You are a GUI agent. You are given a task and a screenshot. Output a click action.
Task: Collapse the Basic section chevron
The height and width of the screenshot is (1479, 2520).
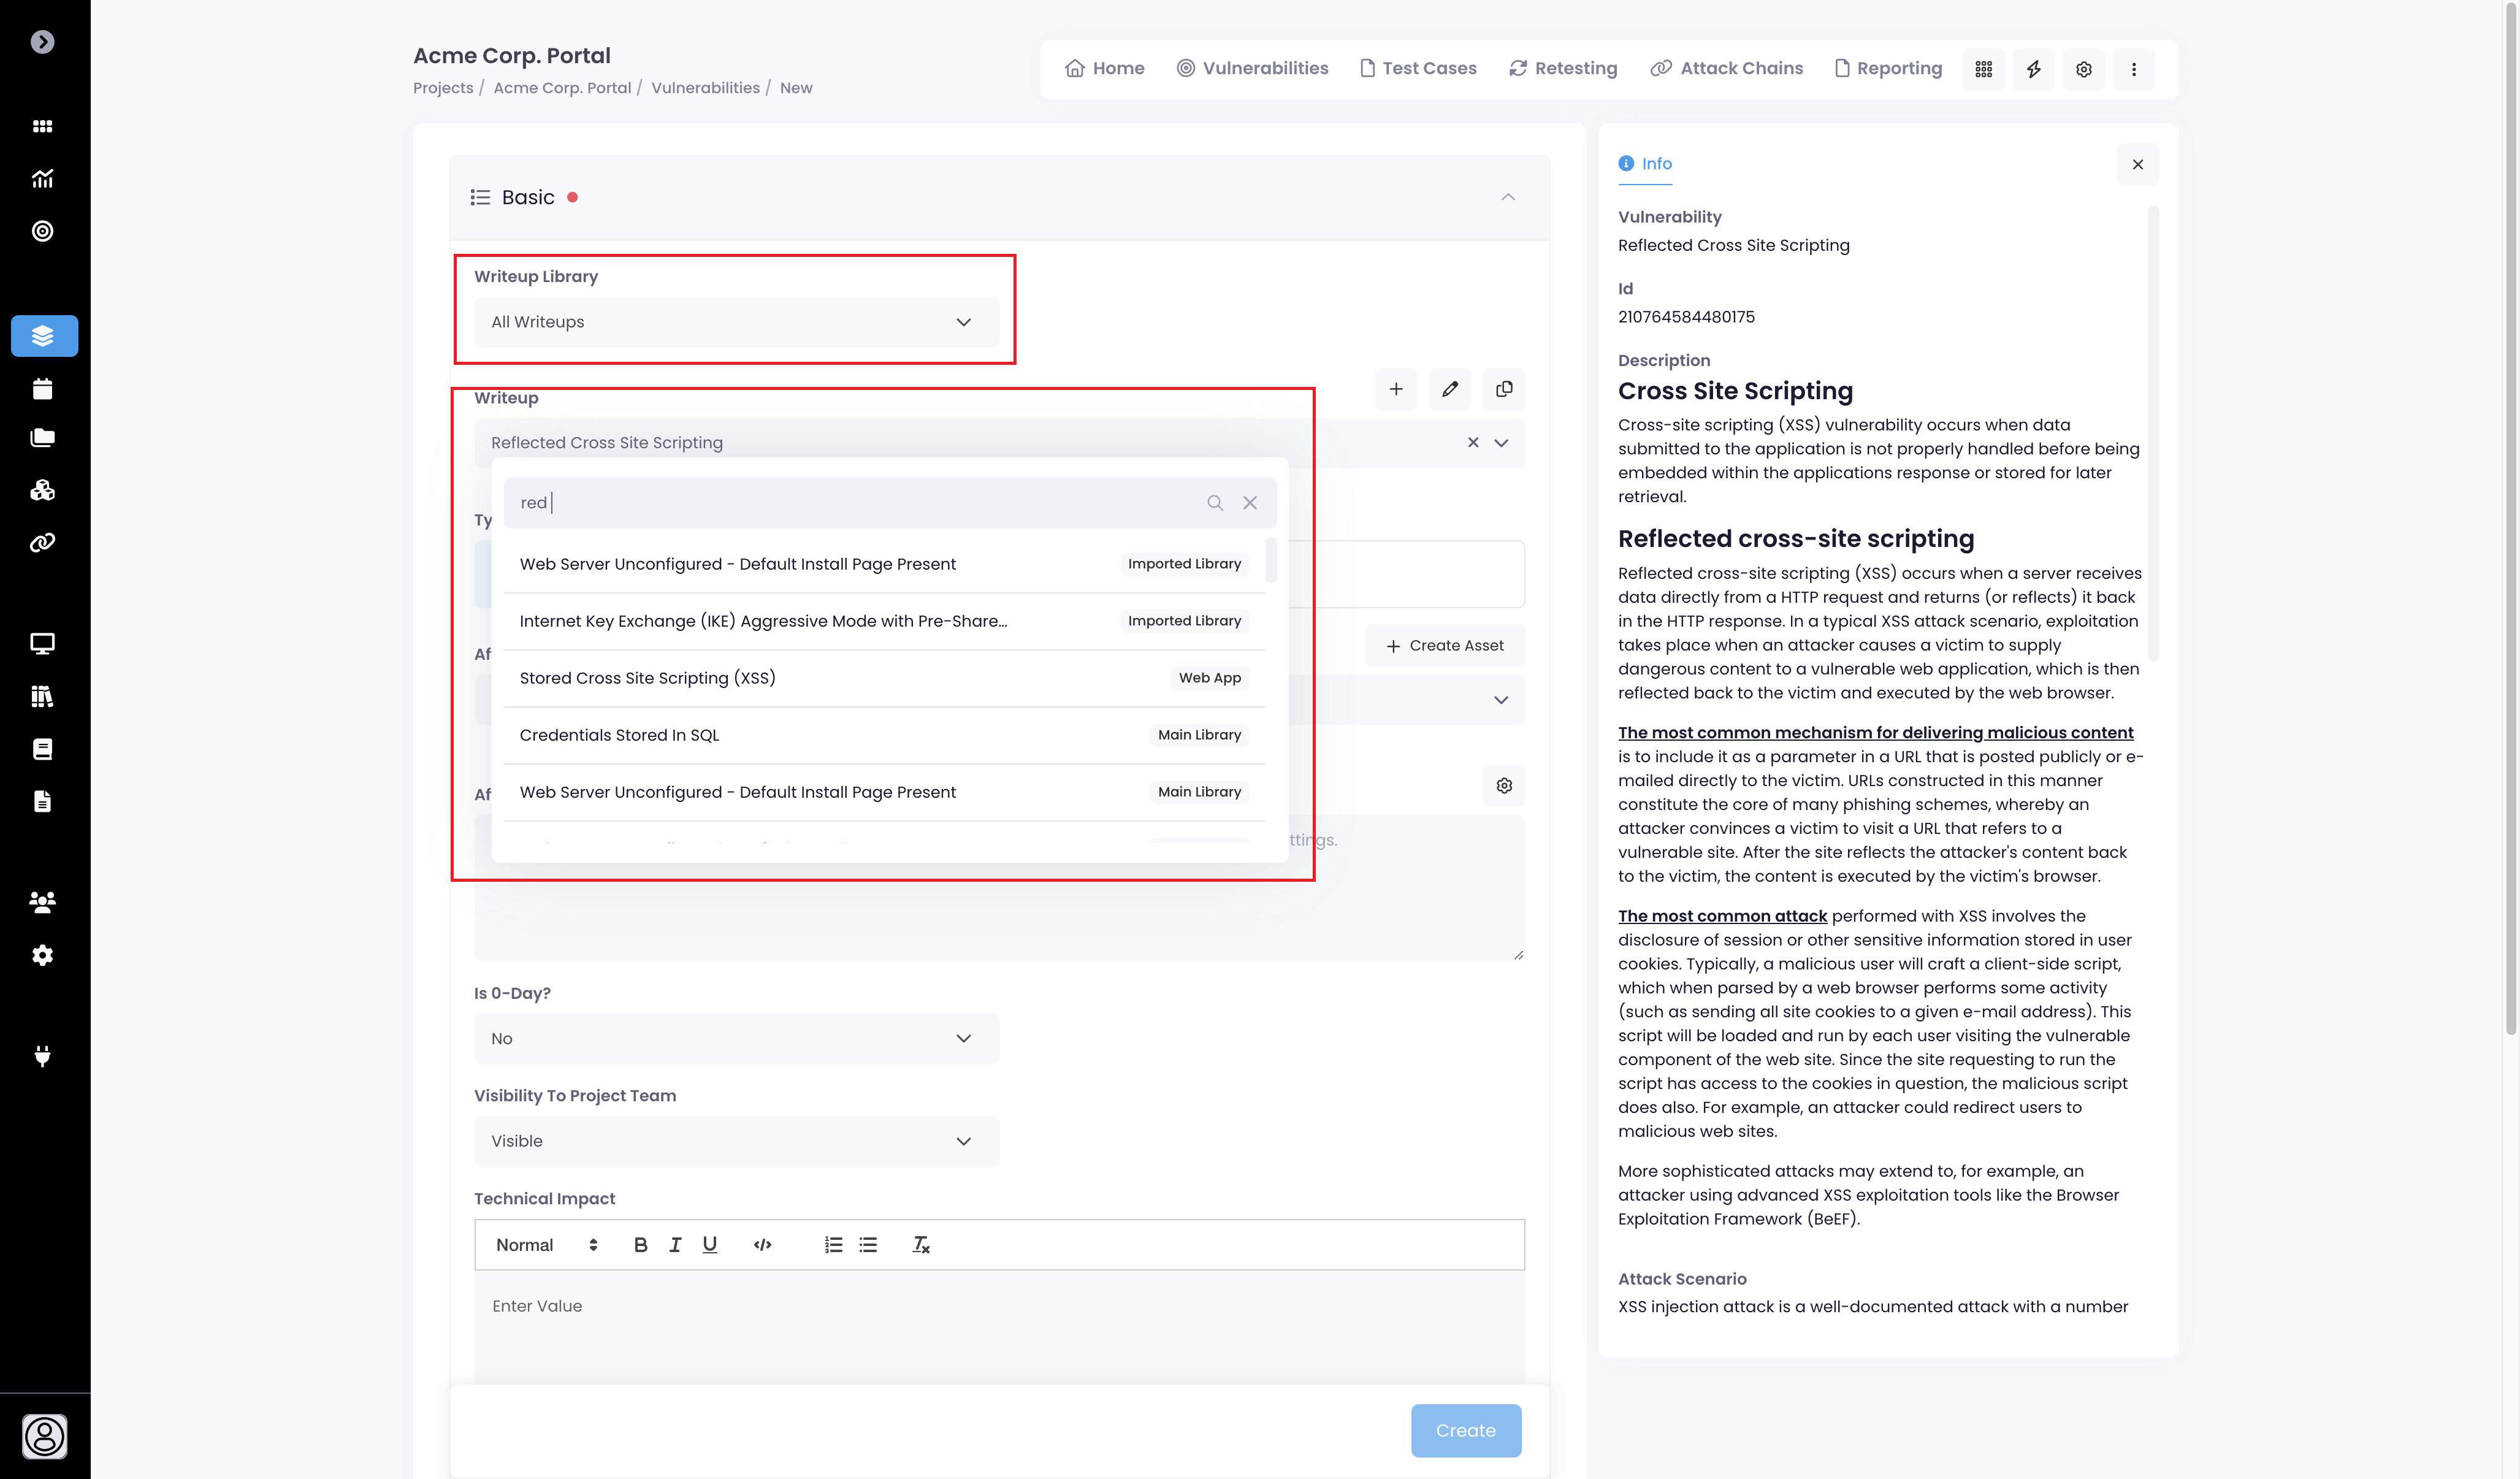[x=1507, y=197]
